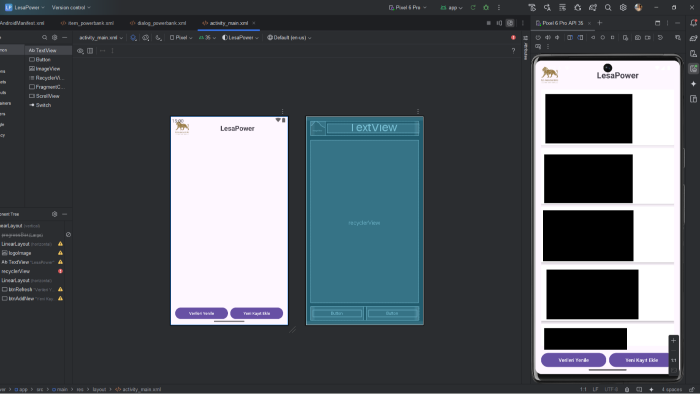The height and width of the screenshot is (394, 700).
Task: Select ScrollView in the palette
Action: pos(48,96)
